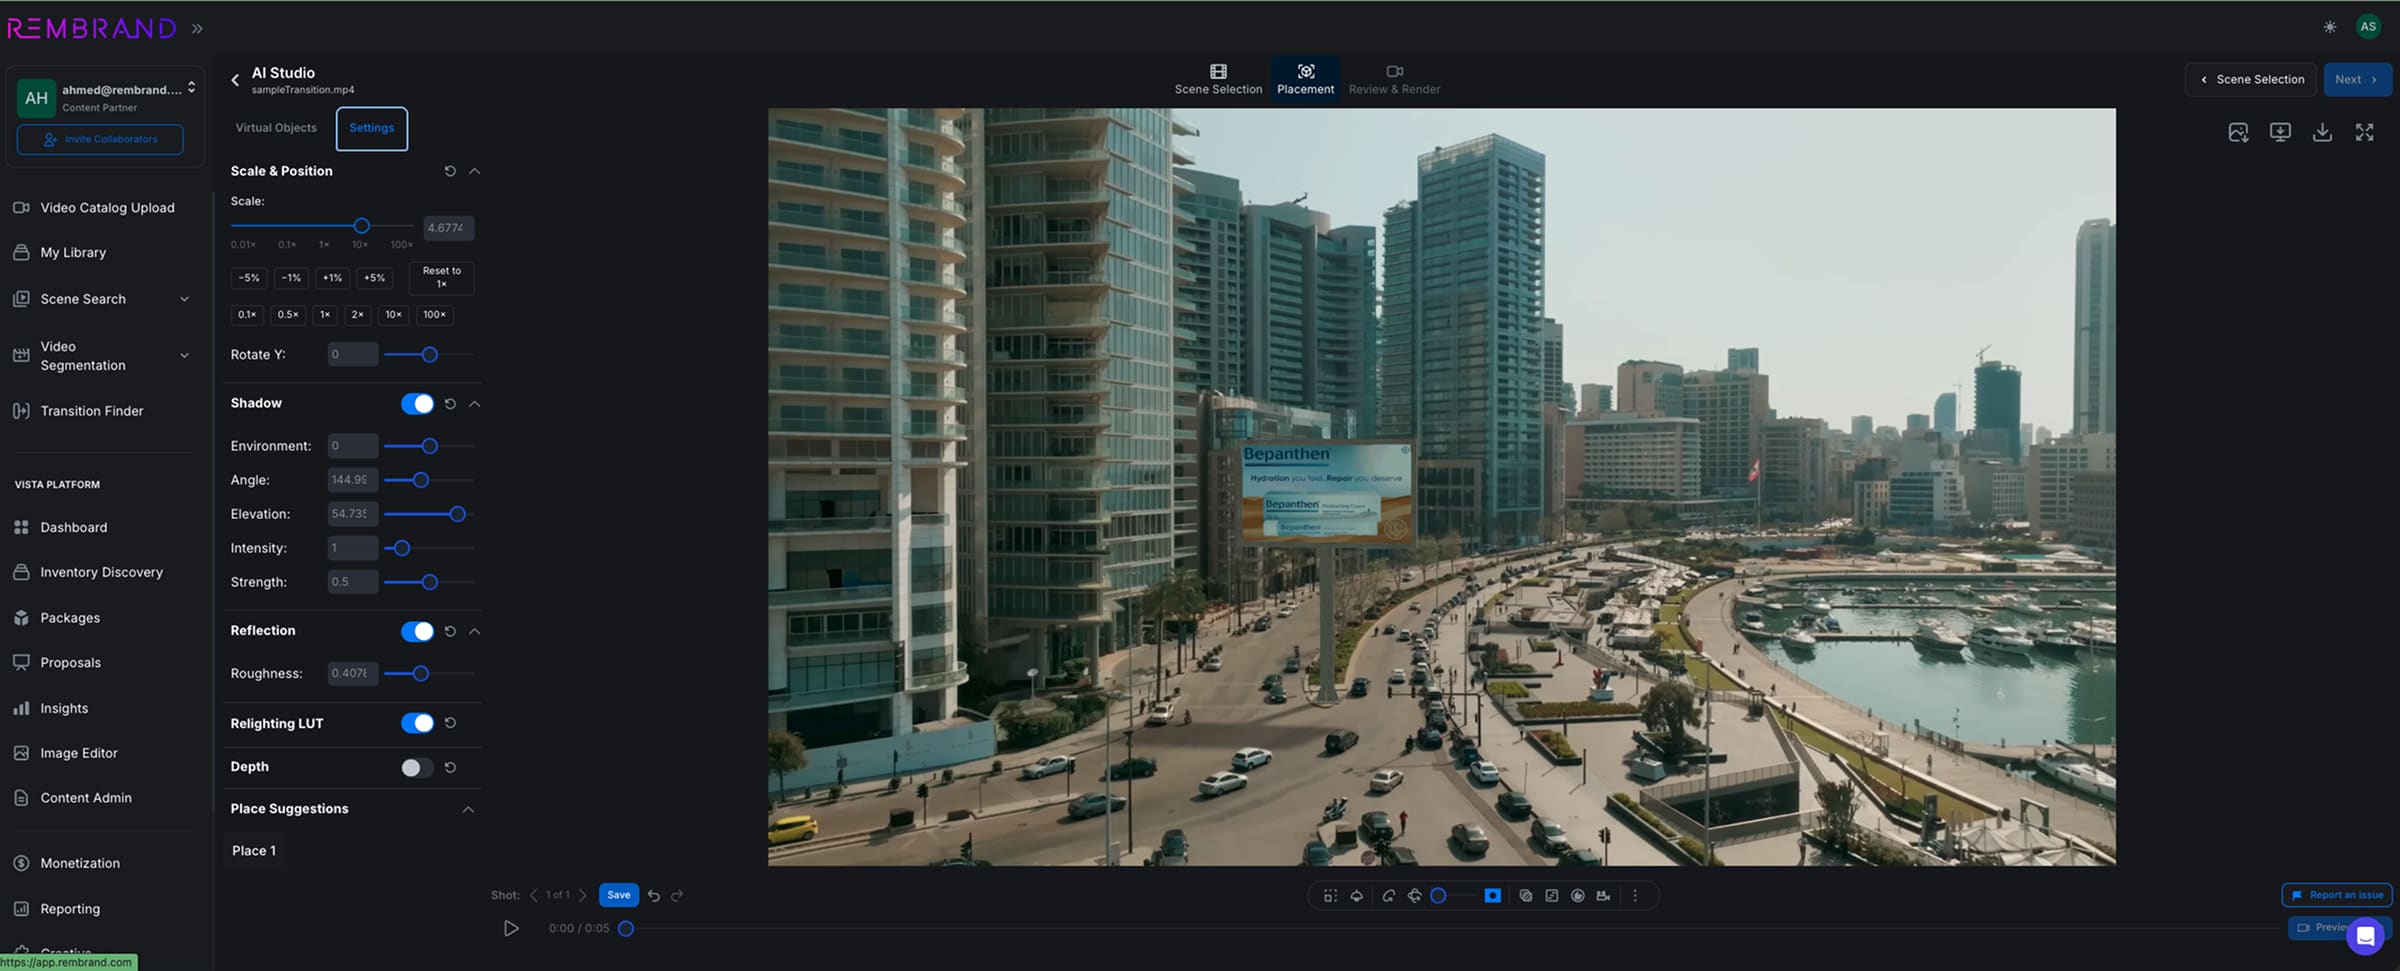Click the three-dot overflow icon in the bottom toolbar
This screenshot has height=971, width=2400.
tap(1636, 895)
